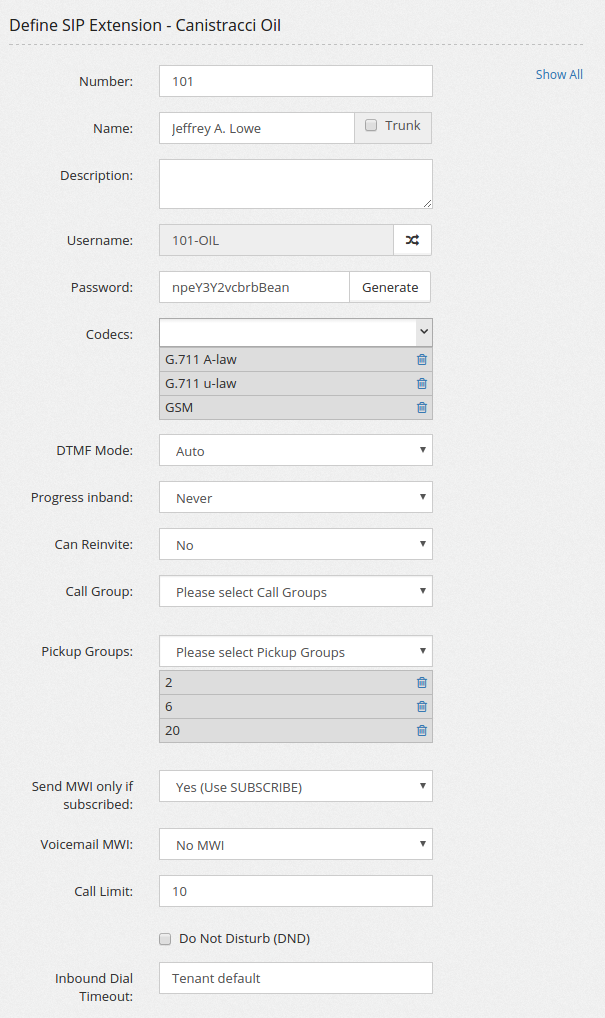
Task: Delete the GSM codec entry
Action: tap(421, 408)
